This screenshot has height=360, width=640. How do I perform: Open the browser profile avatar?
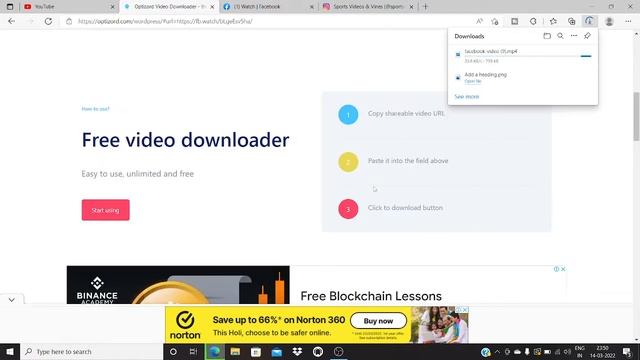coord(609,21)
